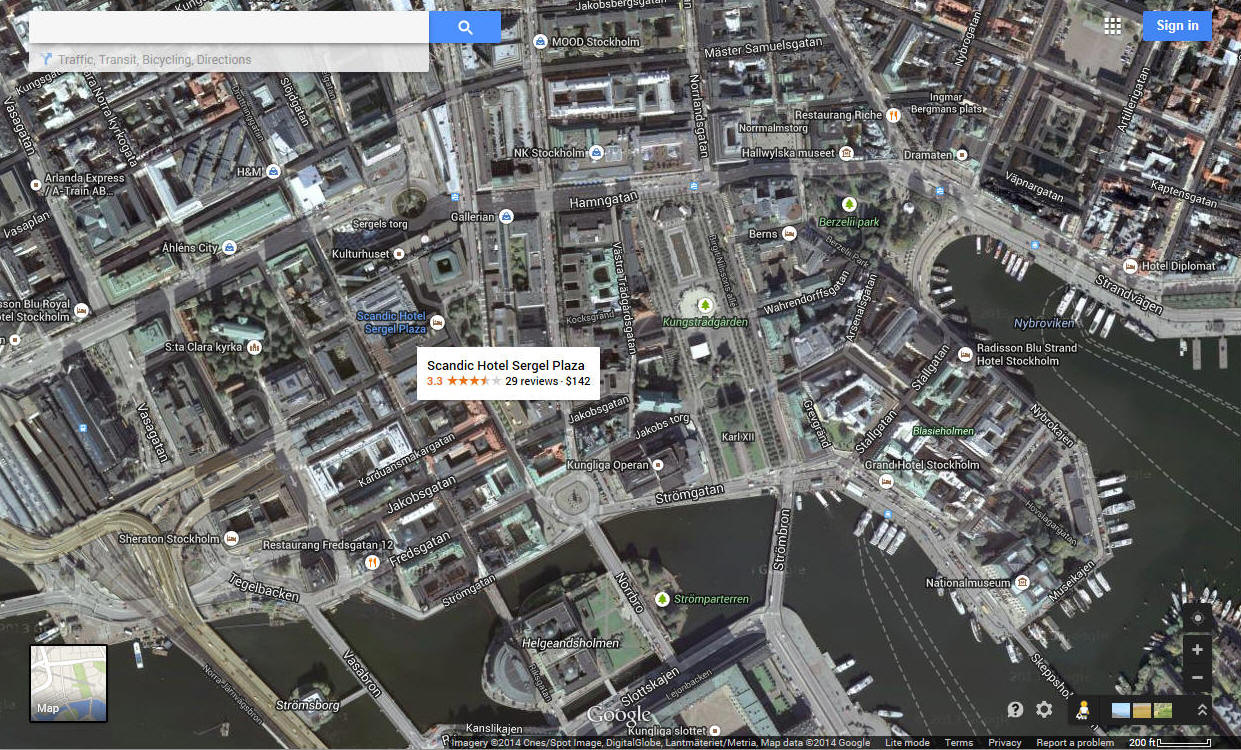Viewport: 1241px width, 750px height.
Task: Select the S:ta Clara kyrka church marker
Action: [x=254, y=347]
